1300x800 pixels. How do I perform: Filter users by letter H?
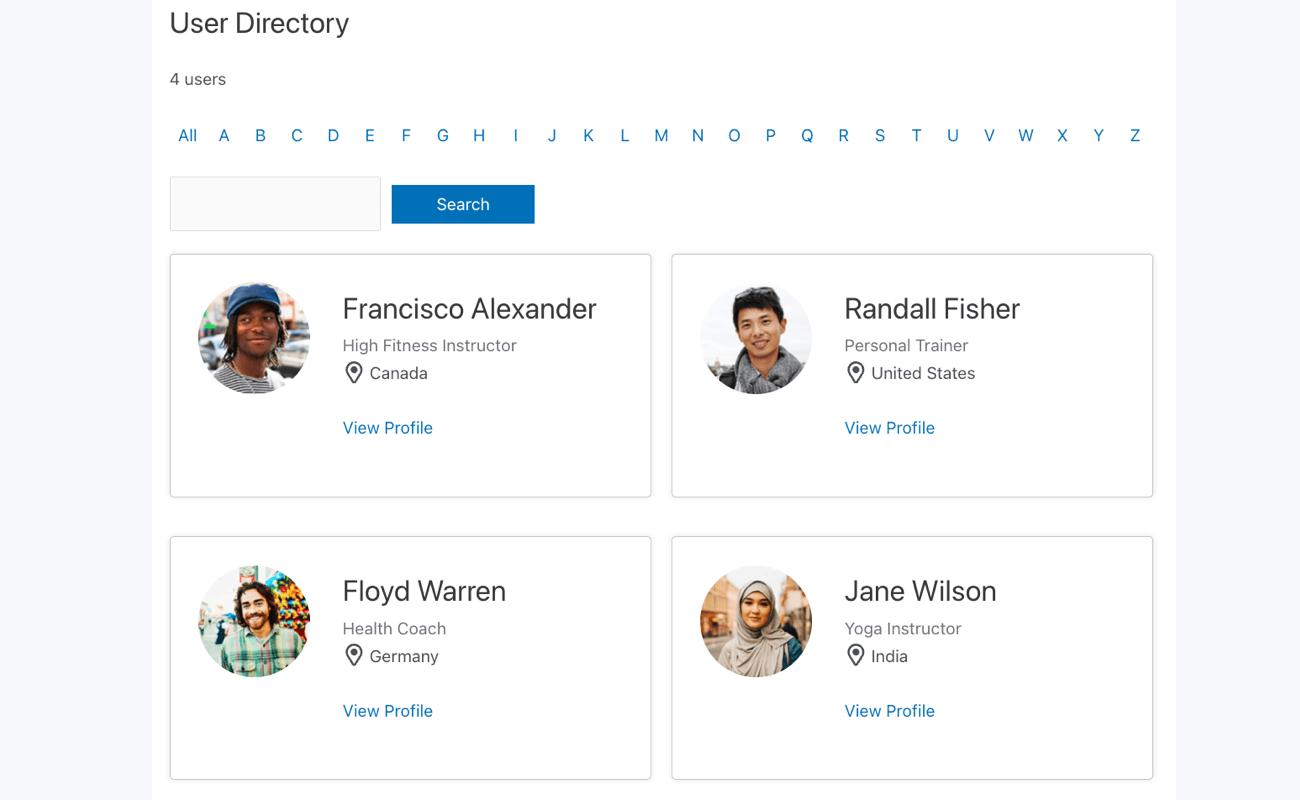(479, 136)
